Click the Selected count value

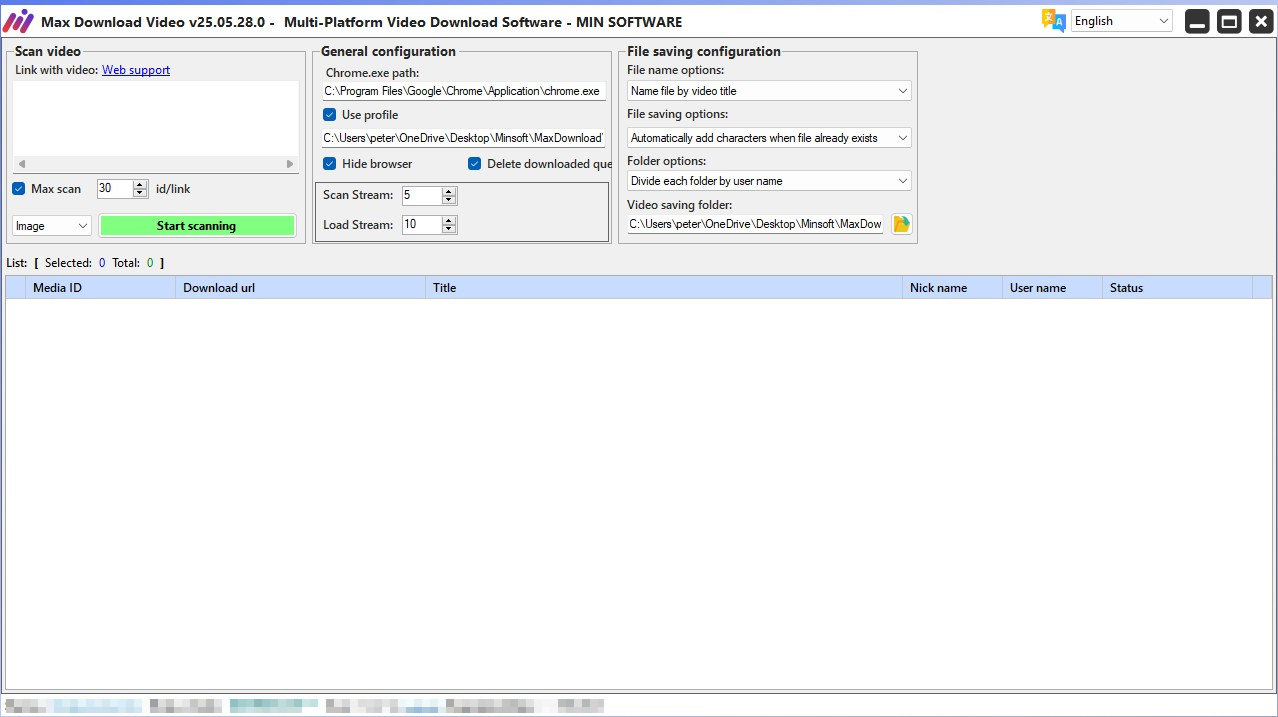point(102,263)
